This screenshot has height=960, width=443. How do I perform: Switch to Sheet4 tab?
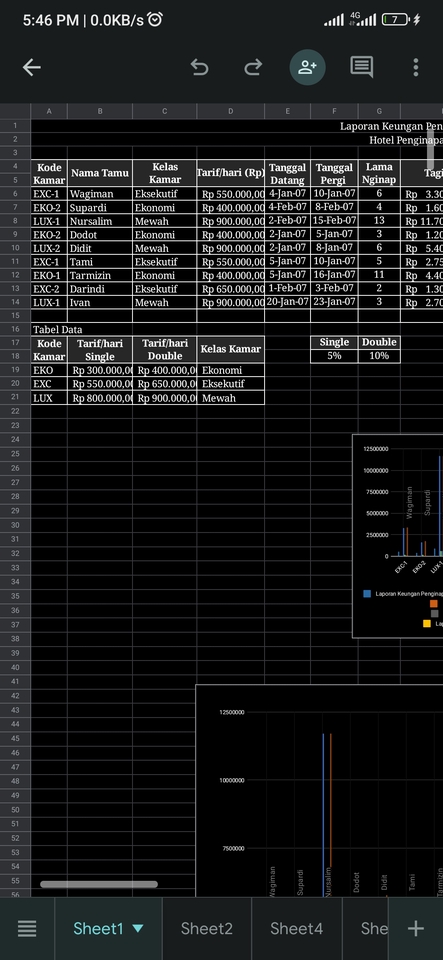point(297,929)
